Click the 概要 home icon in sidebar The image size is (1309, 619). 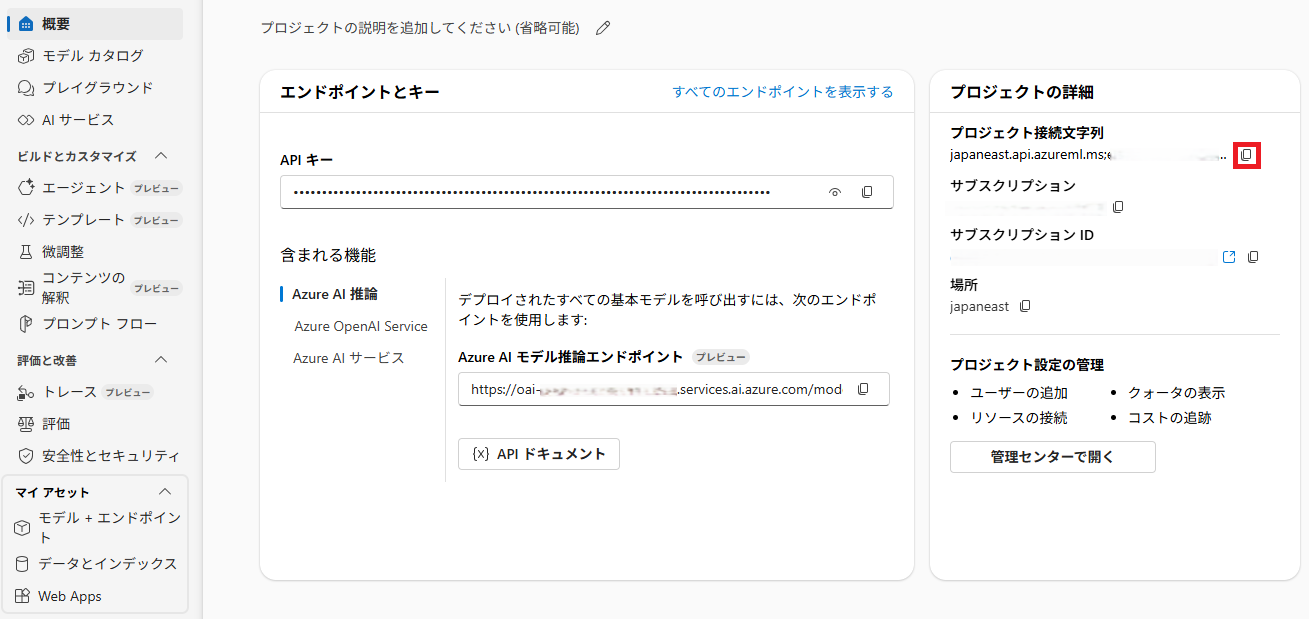(26, 24)
